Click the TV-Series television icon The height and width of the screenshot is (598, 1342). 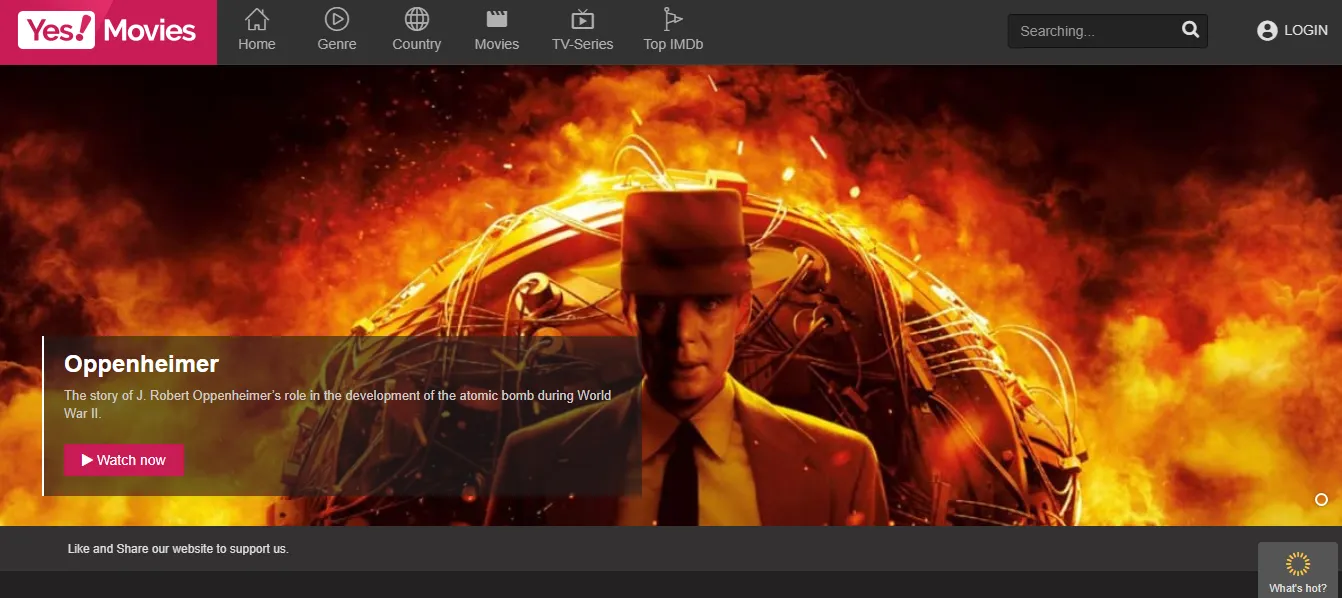tap(583, 19)
